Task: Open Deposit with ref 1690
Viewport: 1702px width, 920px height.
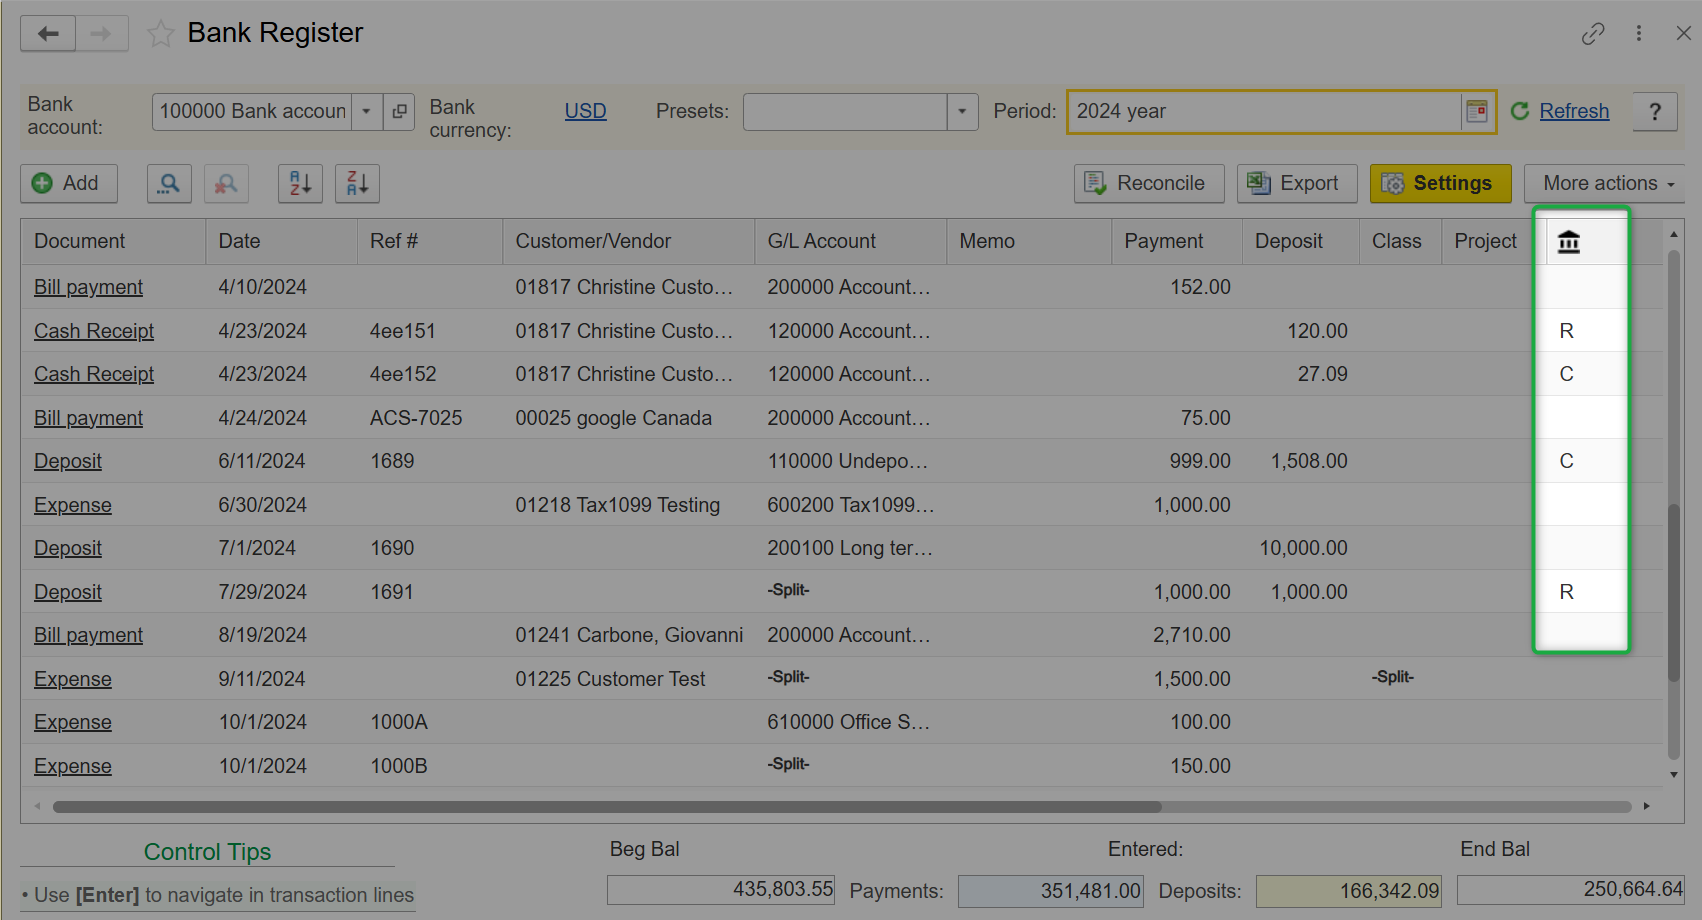Action: pyautogui.click(x=68, y=549)
